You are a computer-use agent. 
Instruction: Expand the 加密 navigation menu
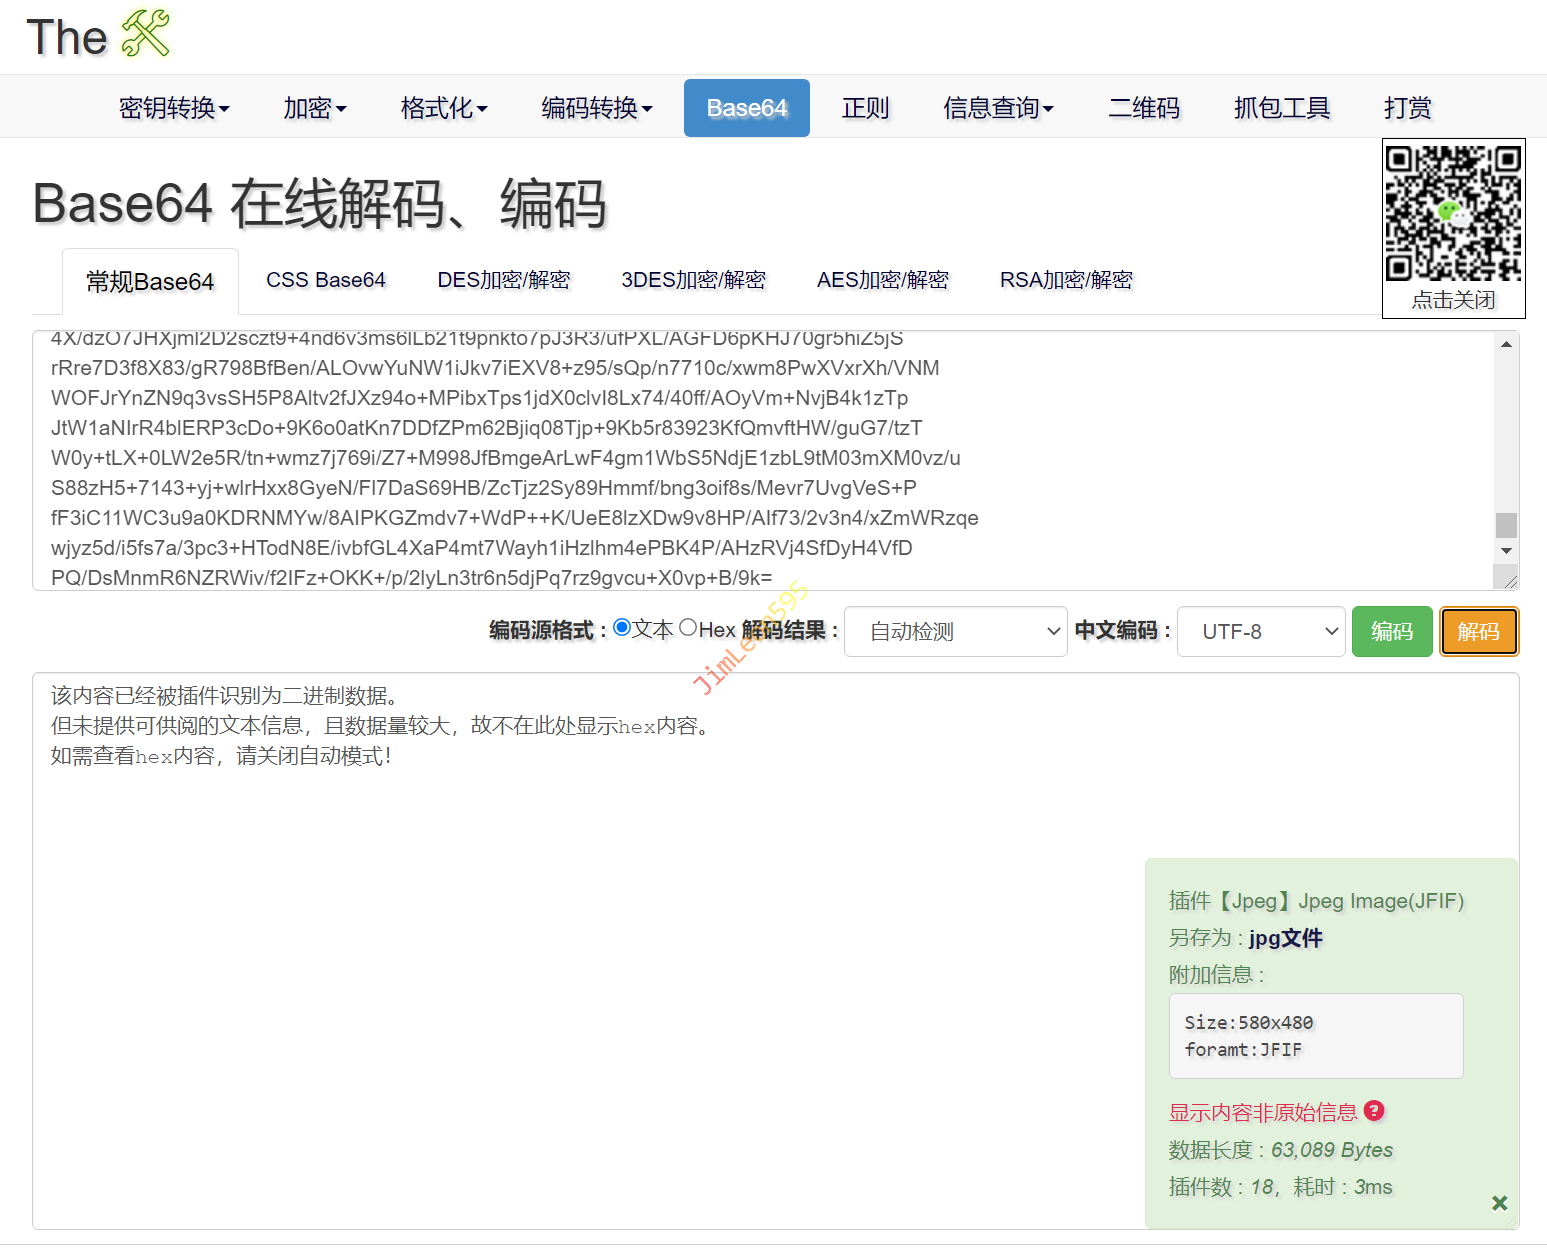tap(314, 108)
